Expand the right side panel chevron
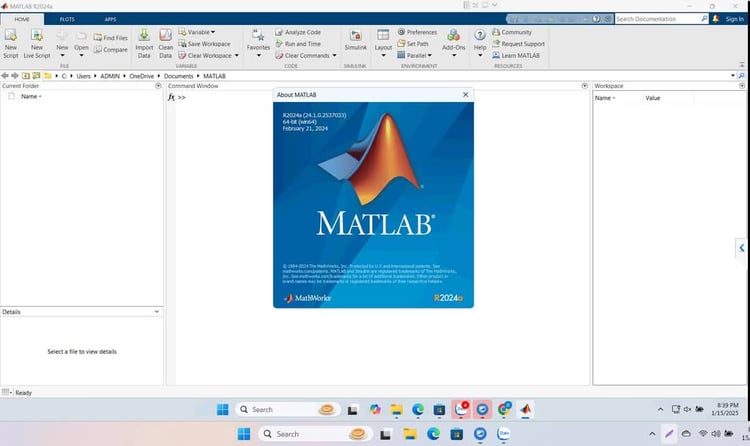 (x=741, y=248)
